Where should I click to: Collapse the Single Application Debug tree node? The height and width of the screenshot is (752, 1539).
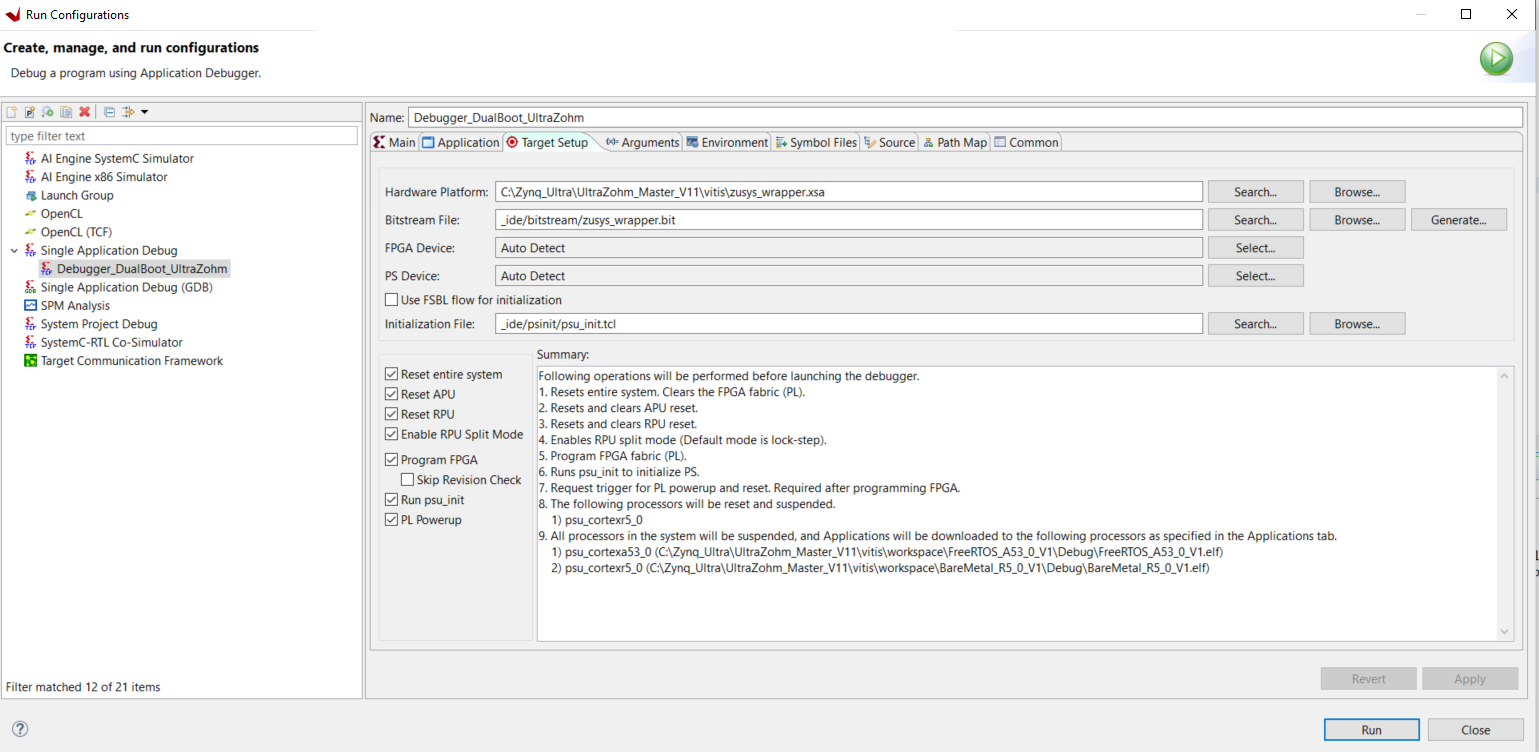coord(14,251)
